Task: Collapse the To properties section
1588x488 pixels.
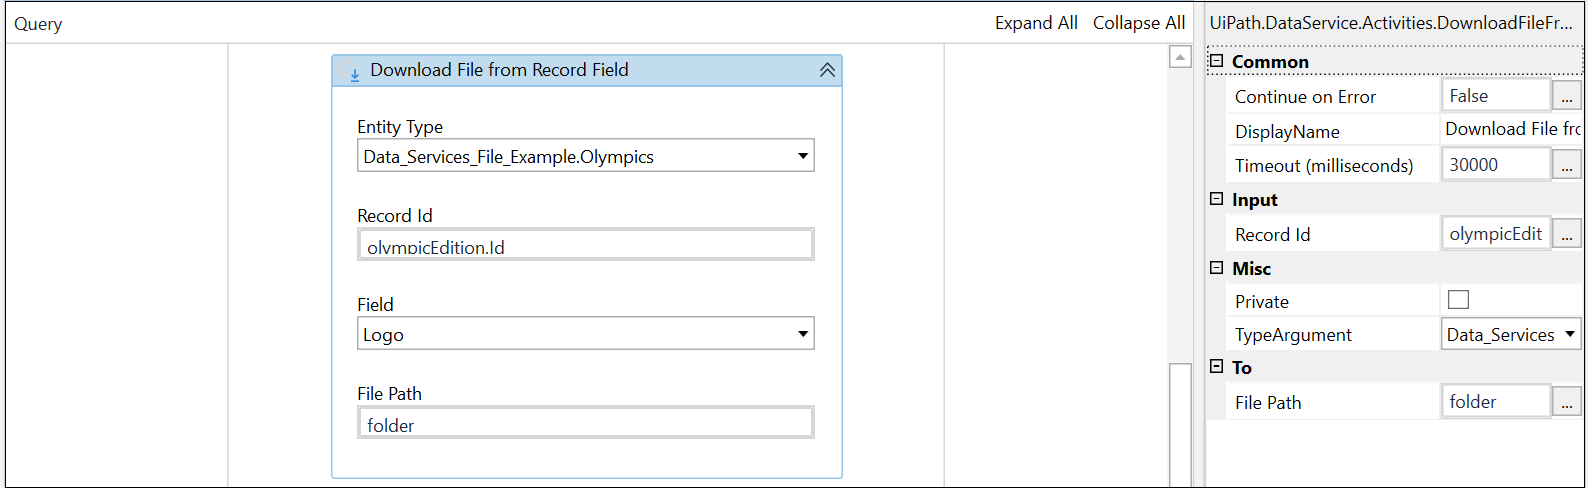Action: click(x=1217, y=367)
